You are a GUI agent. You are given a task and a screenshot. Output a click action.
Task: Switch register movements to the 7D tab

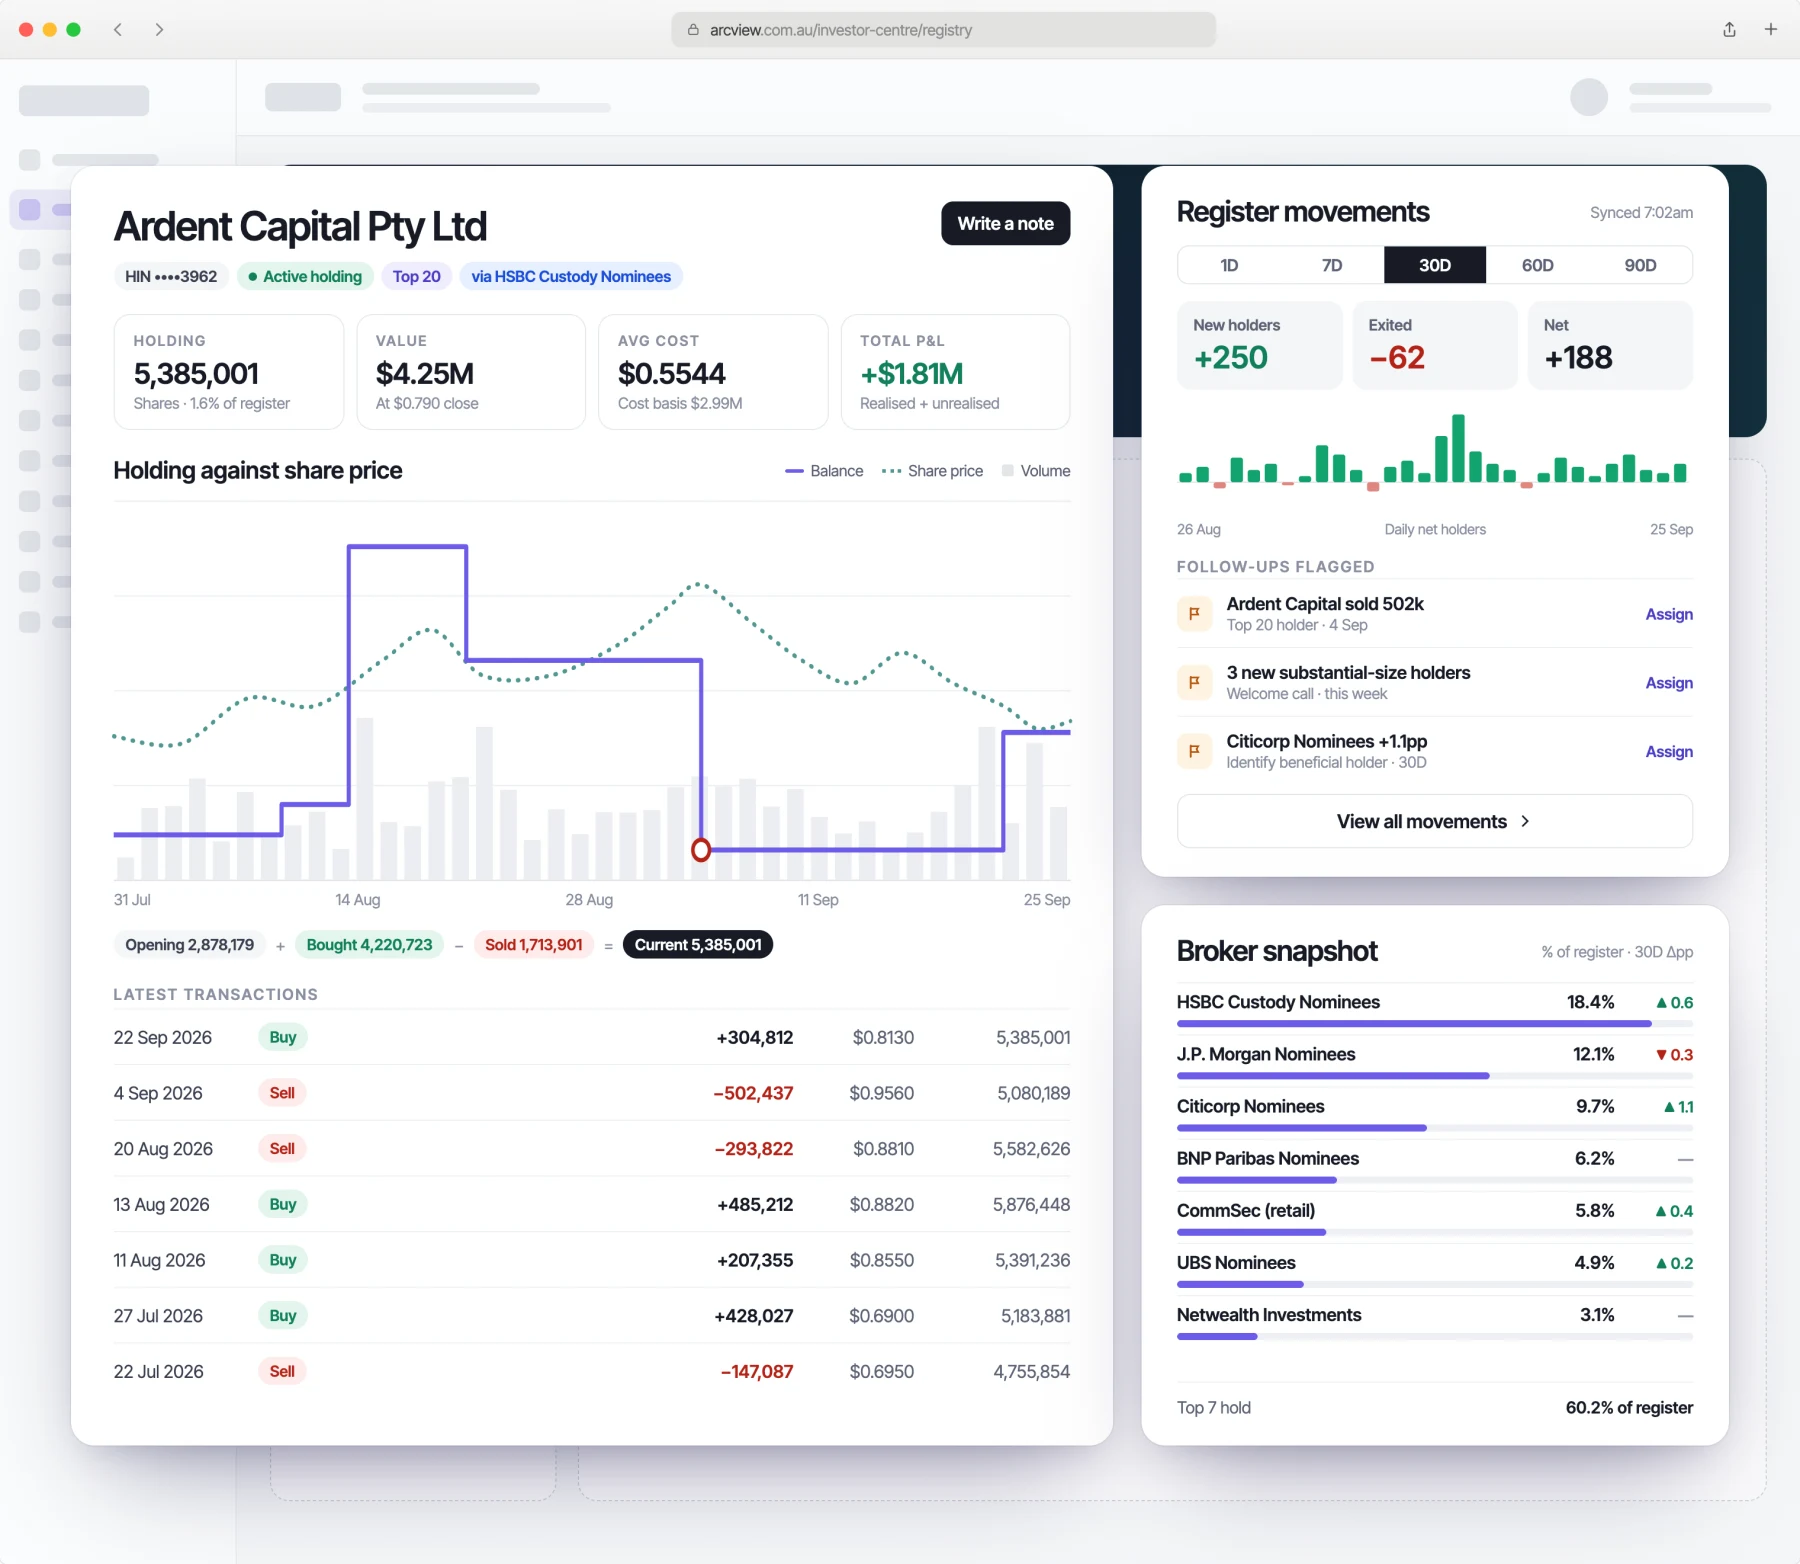pyautogui.click(x=1332, y=265)
